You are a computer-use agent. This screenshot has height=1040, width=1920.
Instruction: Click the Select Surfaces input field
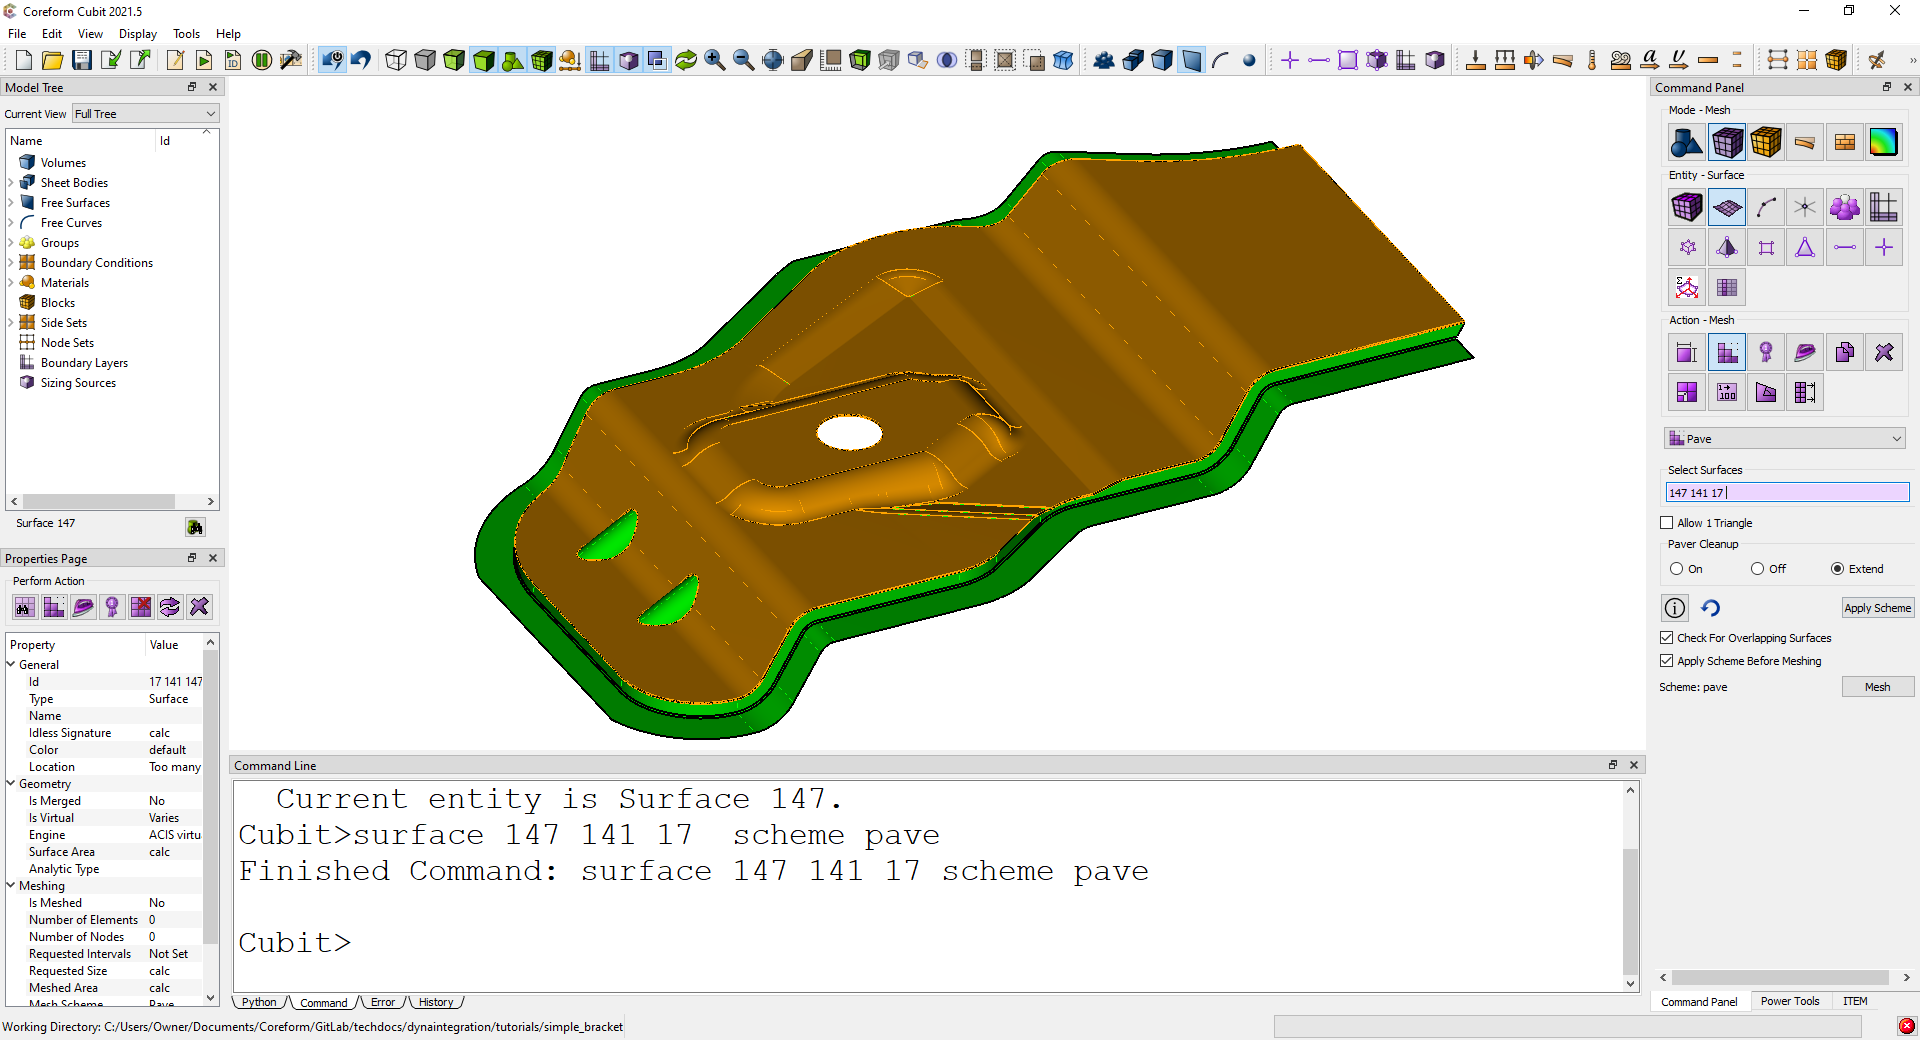pos(1787,493)
